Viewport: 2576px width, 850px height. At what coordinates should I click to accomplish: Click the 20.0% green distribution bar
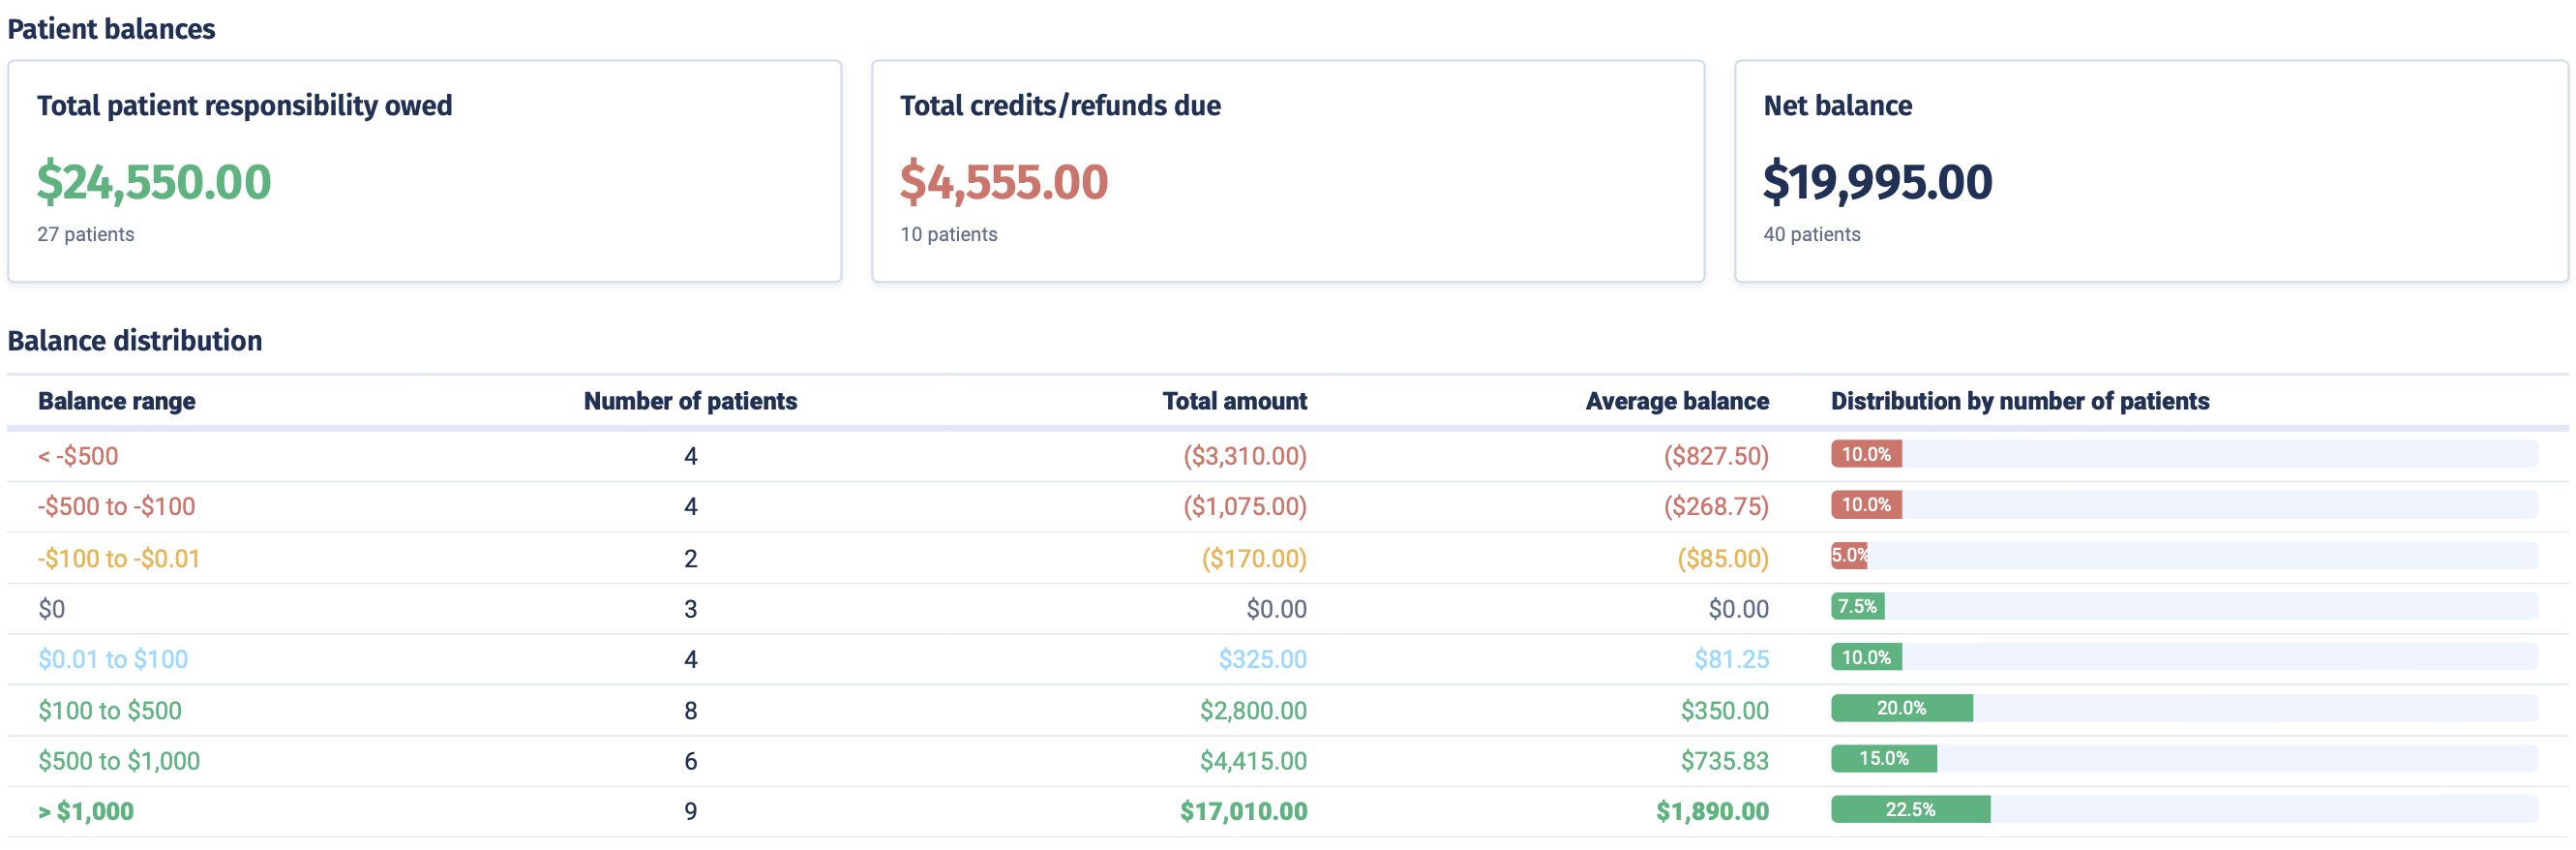pos(1902,708)
